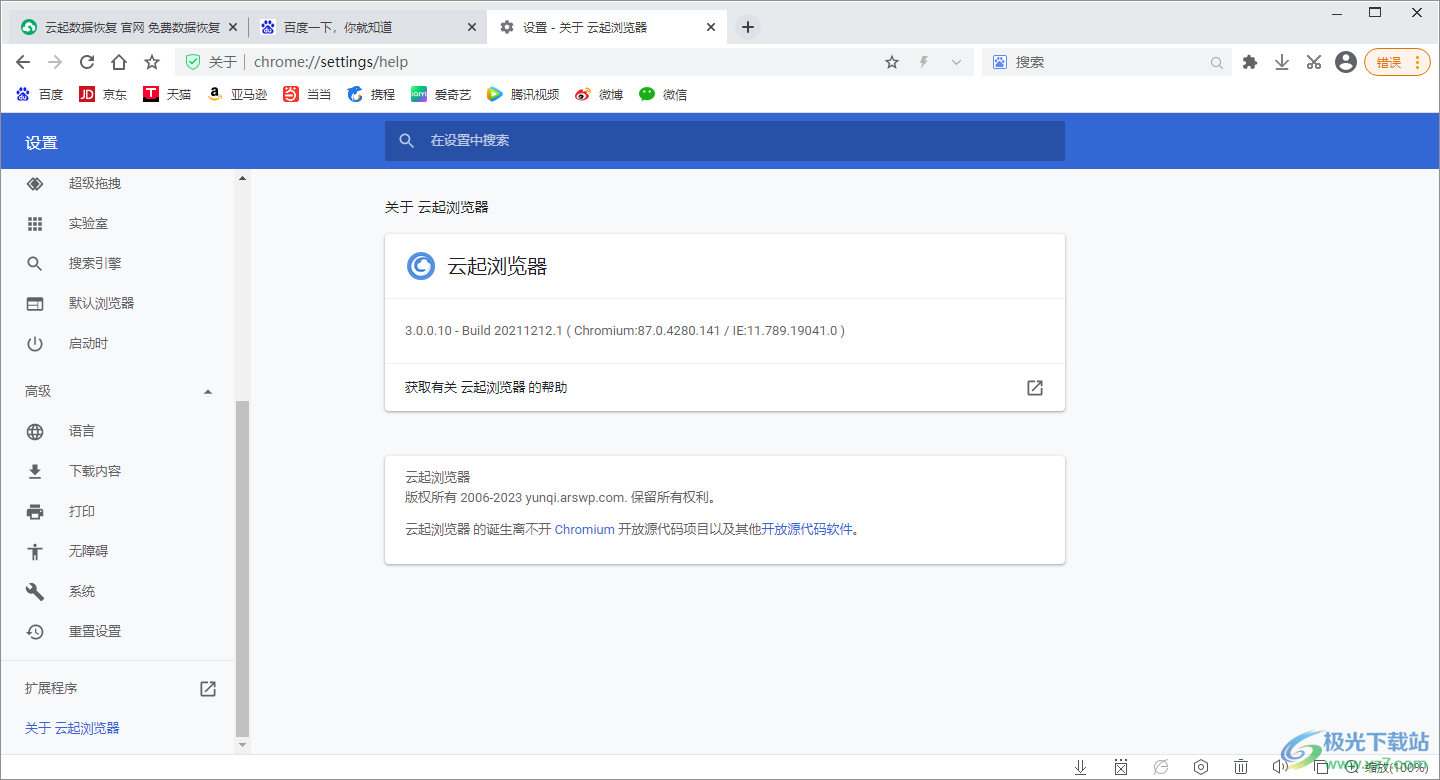Close the 设置 settings tab
This screenshot has height=780, width=1440.
pos(711,27)
